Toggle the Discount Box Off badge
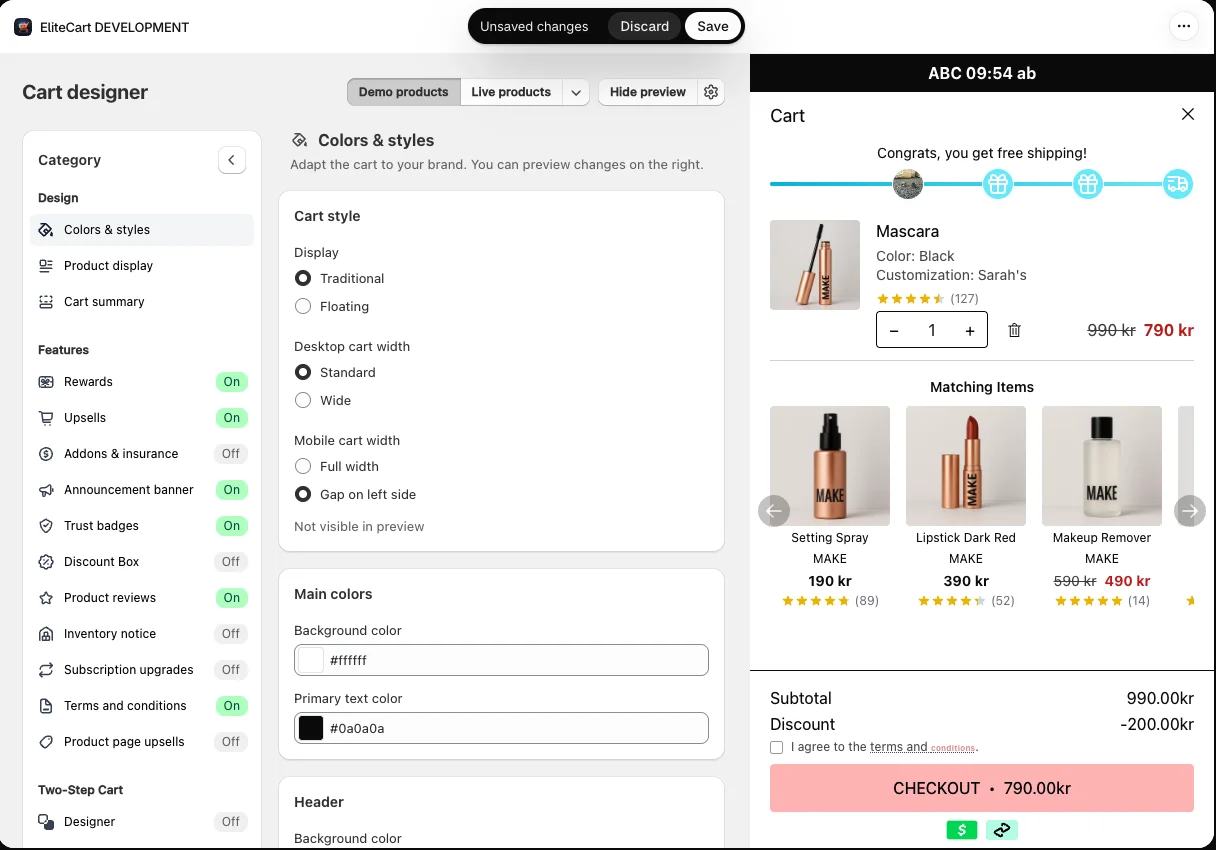 click(x=231, y=562)
